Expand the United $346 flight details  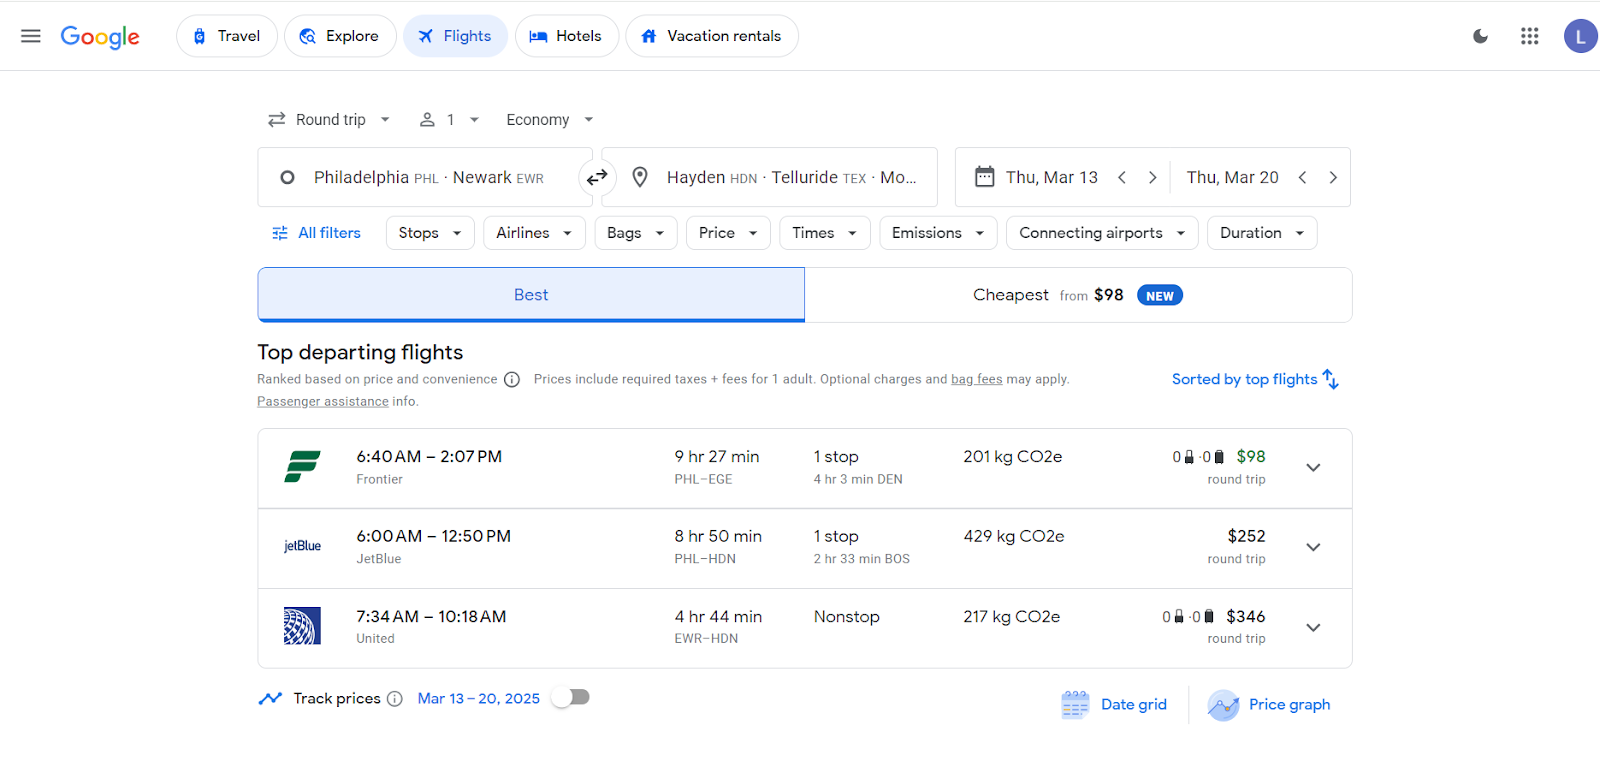coord(1314,627)
